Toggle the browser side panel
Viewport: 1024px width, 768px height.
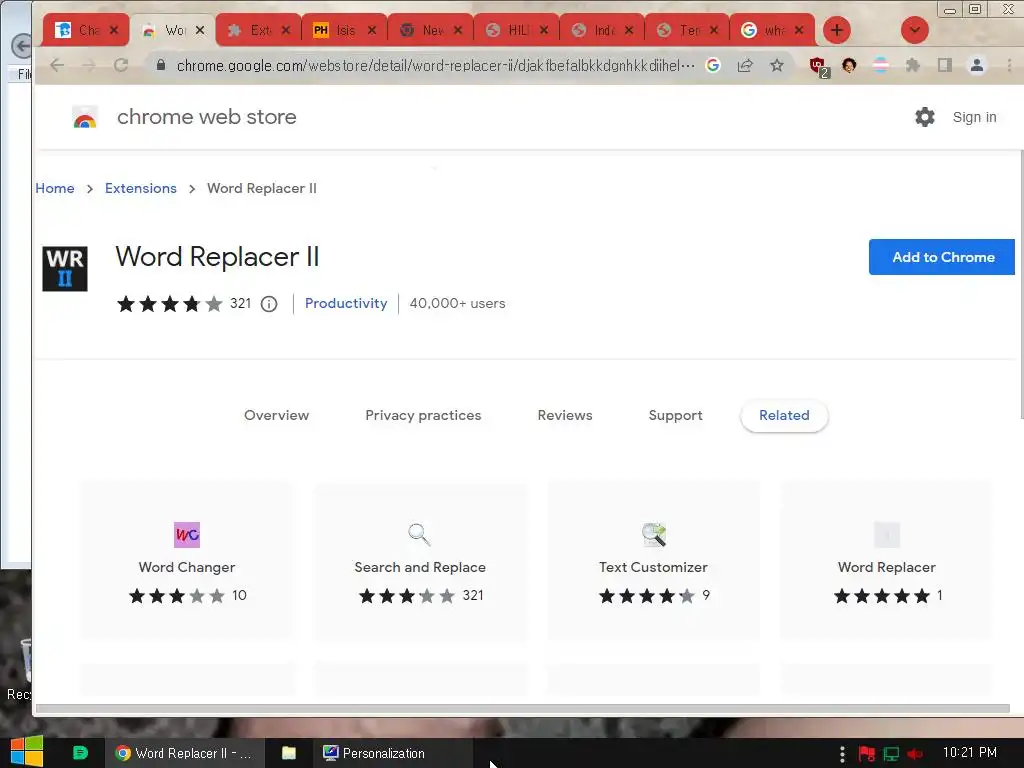pyautogui.click(x=944, y=65)
